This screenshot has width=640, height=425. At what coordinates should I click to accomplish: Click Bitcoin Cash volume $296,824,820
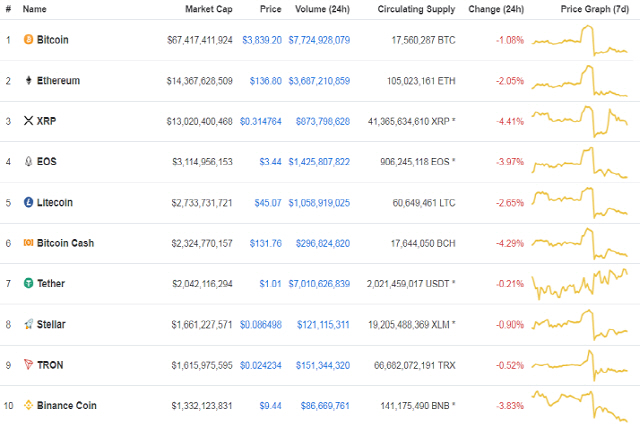(x=323, y=243)
